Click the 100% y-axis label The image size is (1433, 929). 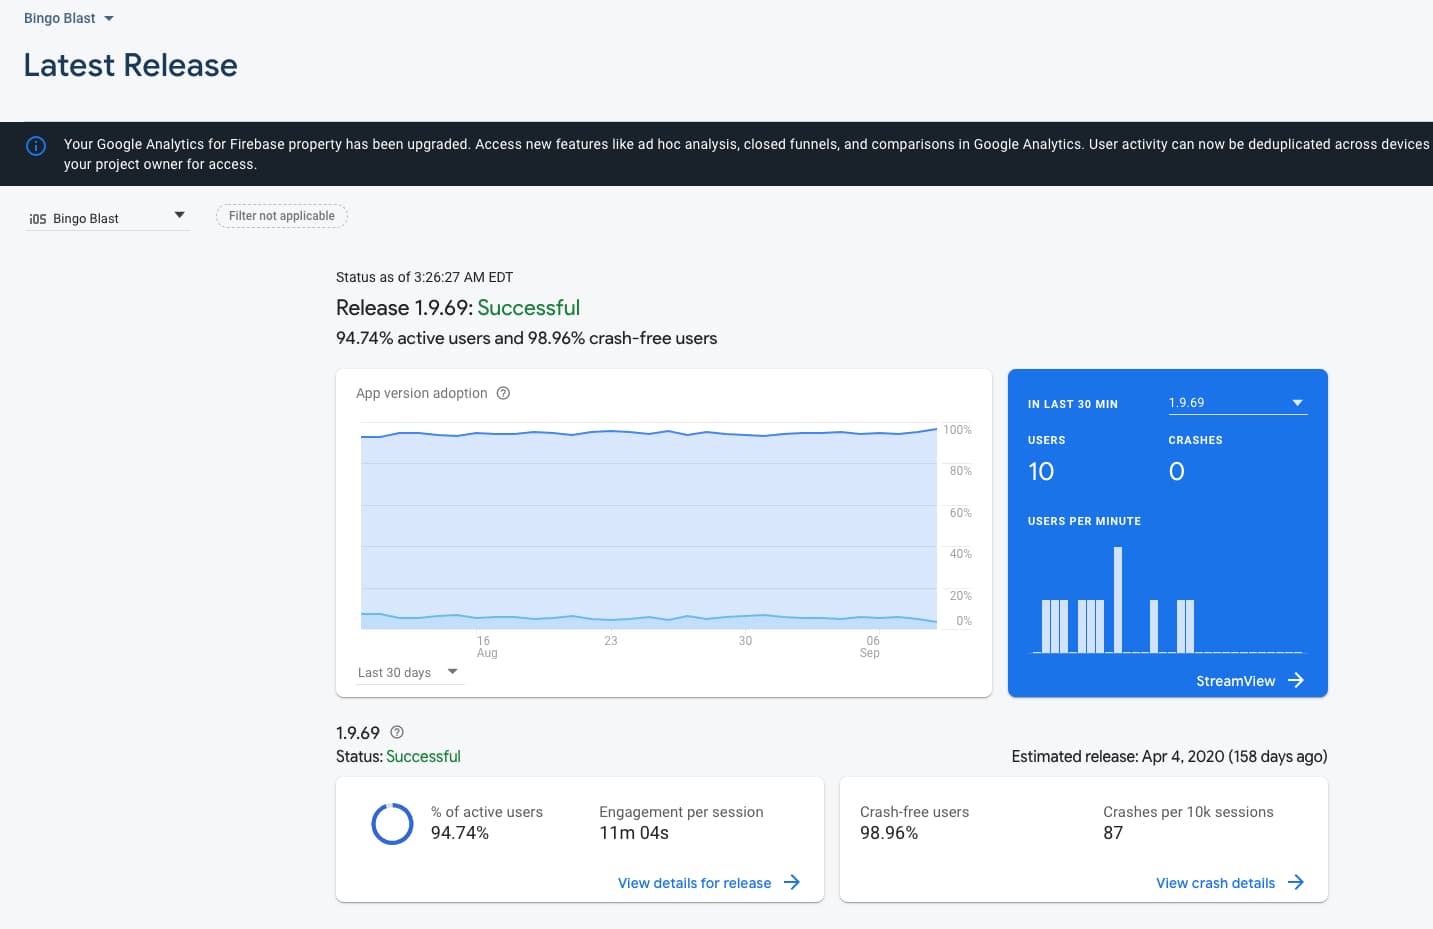(x=957, y=430)
